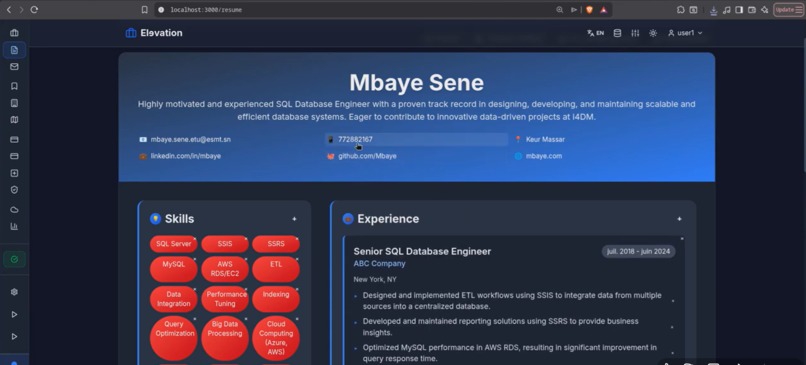806x365 pixels.
Task: Click the bookmark icon beside address bar
Action: 144,9
